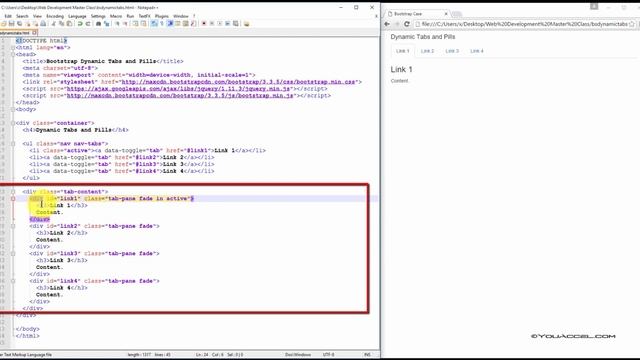Viewport: 640px width, 360px height.
Task: Open the Encoding menu
Action: click(x=55, y=16)
